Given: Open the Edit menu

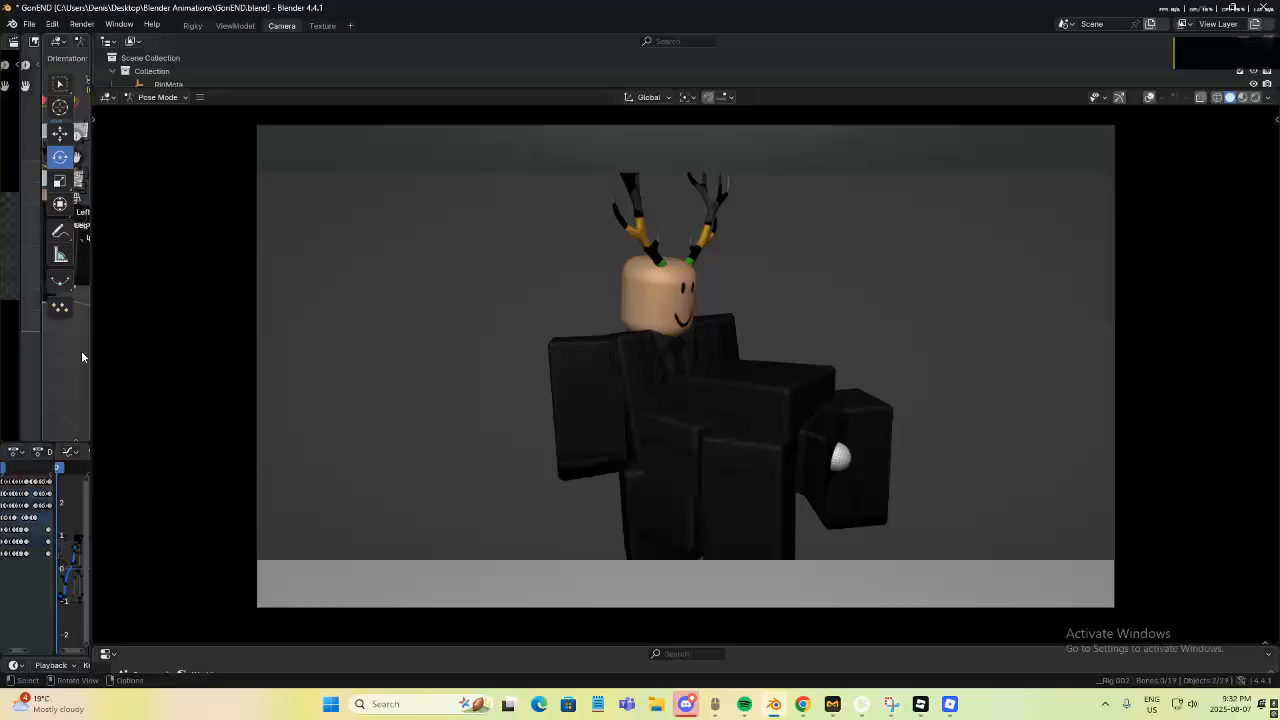Looking at the screenshot, I should point(52,25).
